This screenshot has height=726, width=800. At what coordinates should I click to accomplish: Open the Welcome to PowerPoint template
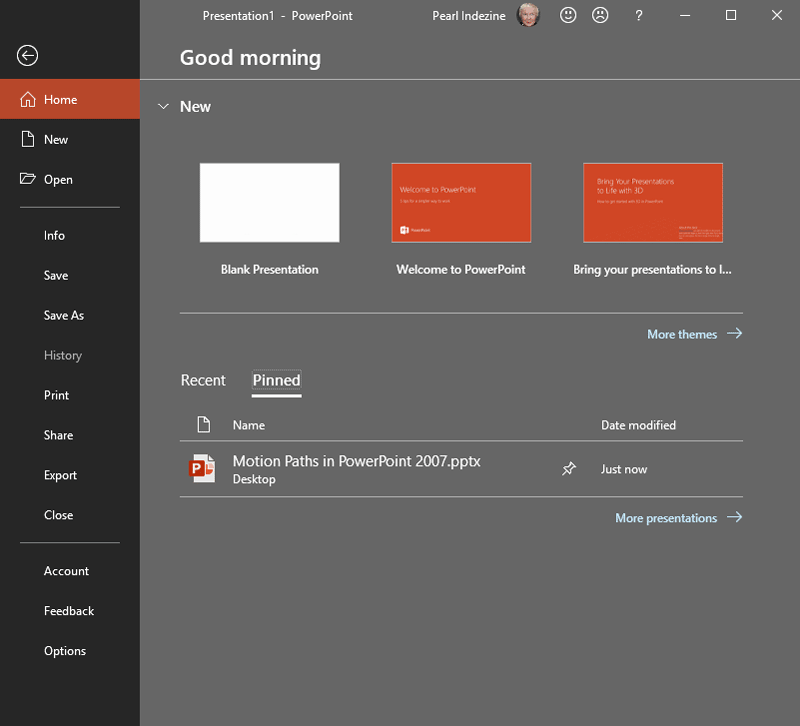(x=461, y=202)
